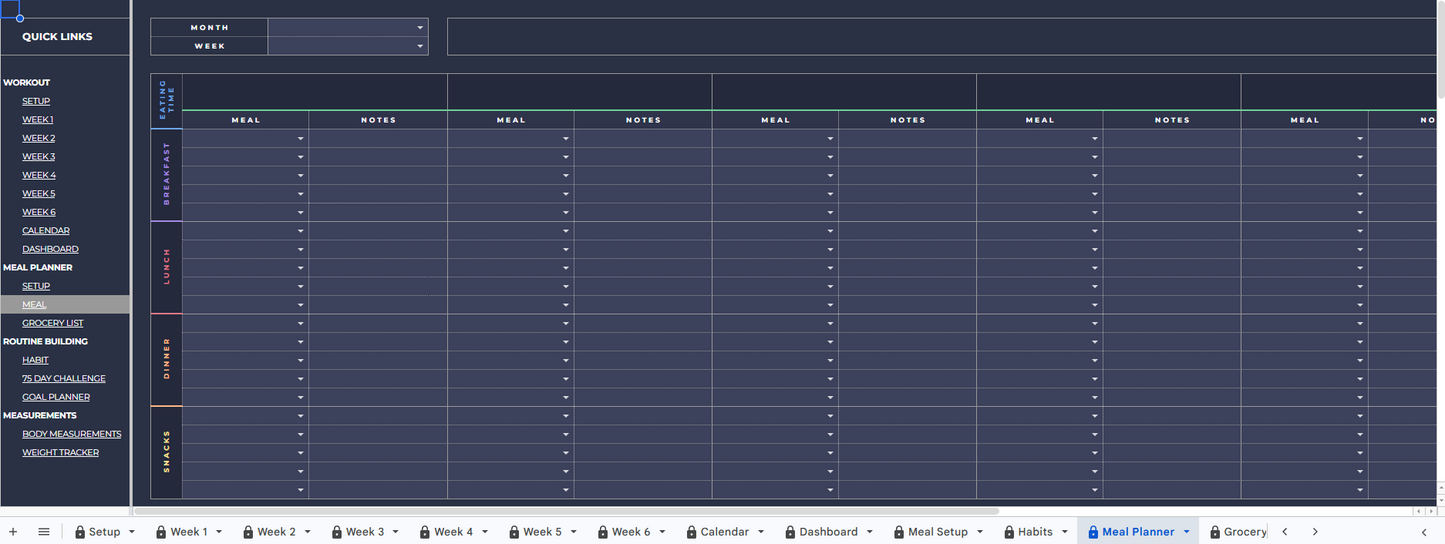Open Week 3 tab menu arrow
The width and height of the screenshot is (1445, 544).
point(395,532)
